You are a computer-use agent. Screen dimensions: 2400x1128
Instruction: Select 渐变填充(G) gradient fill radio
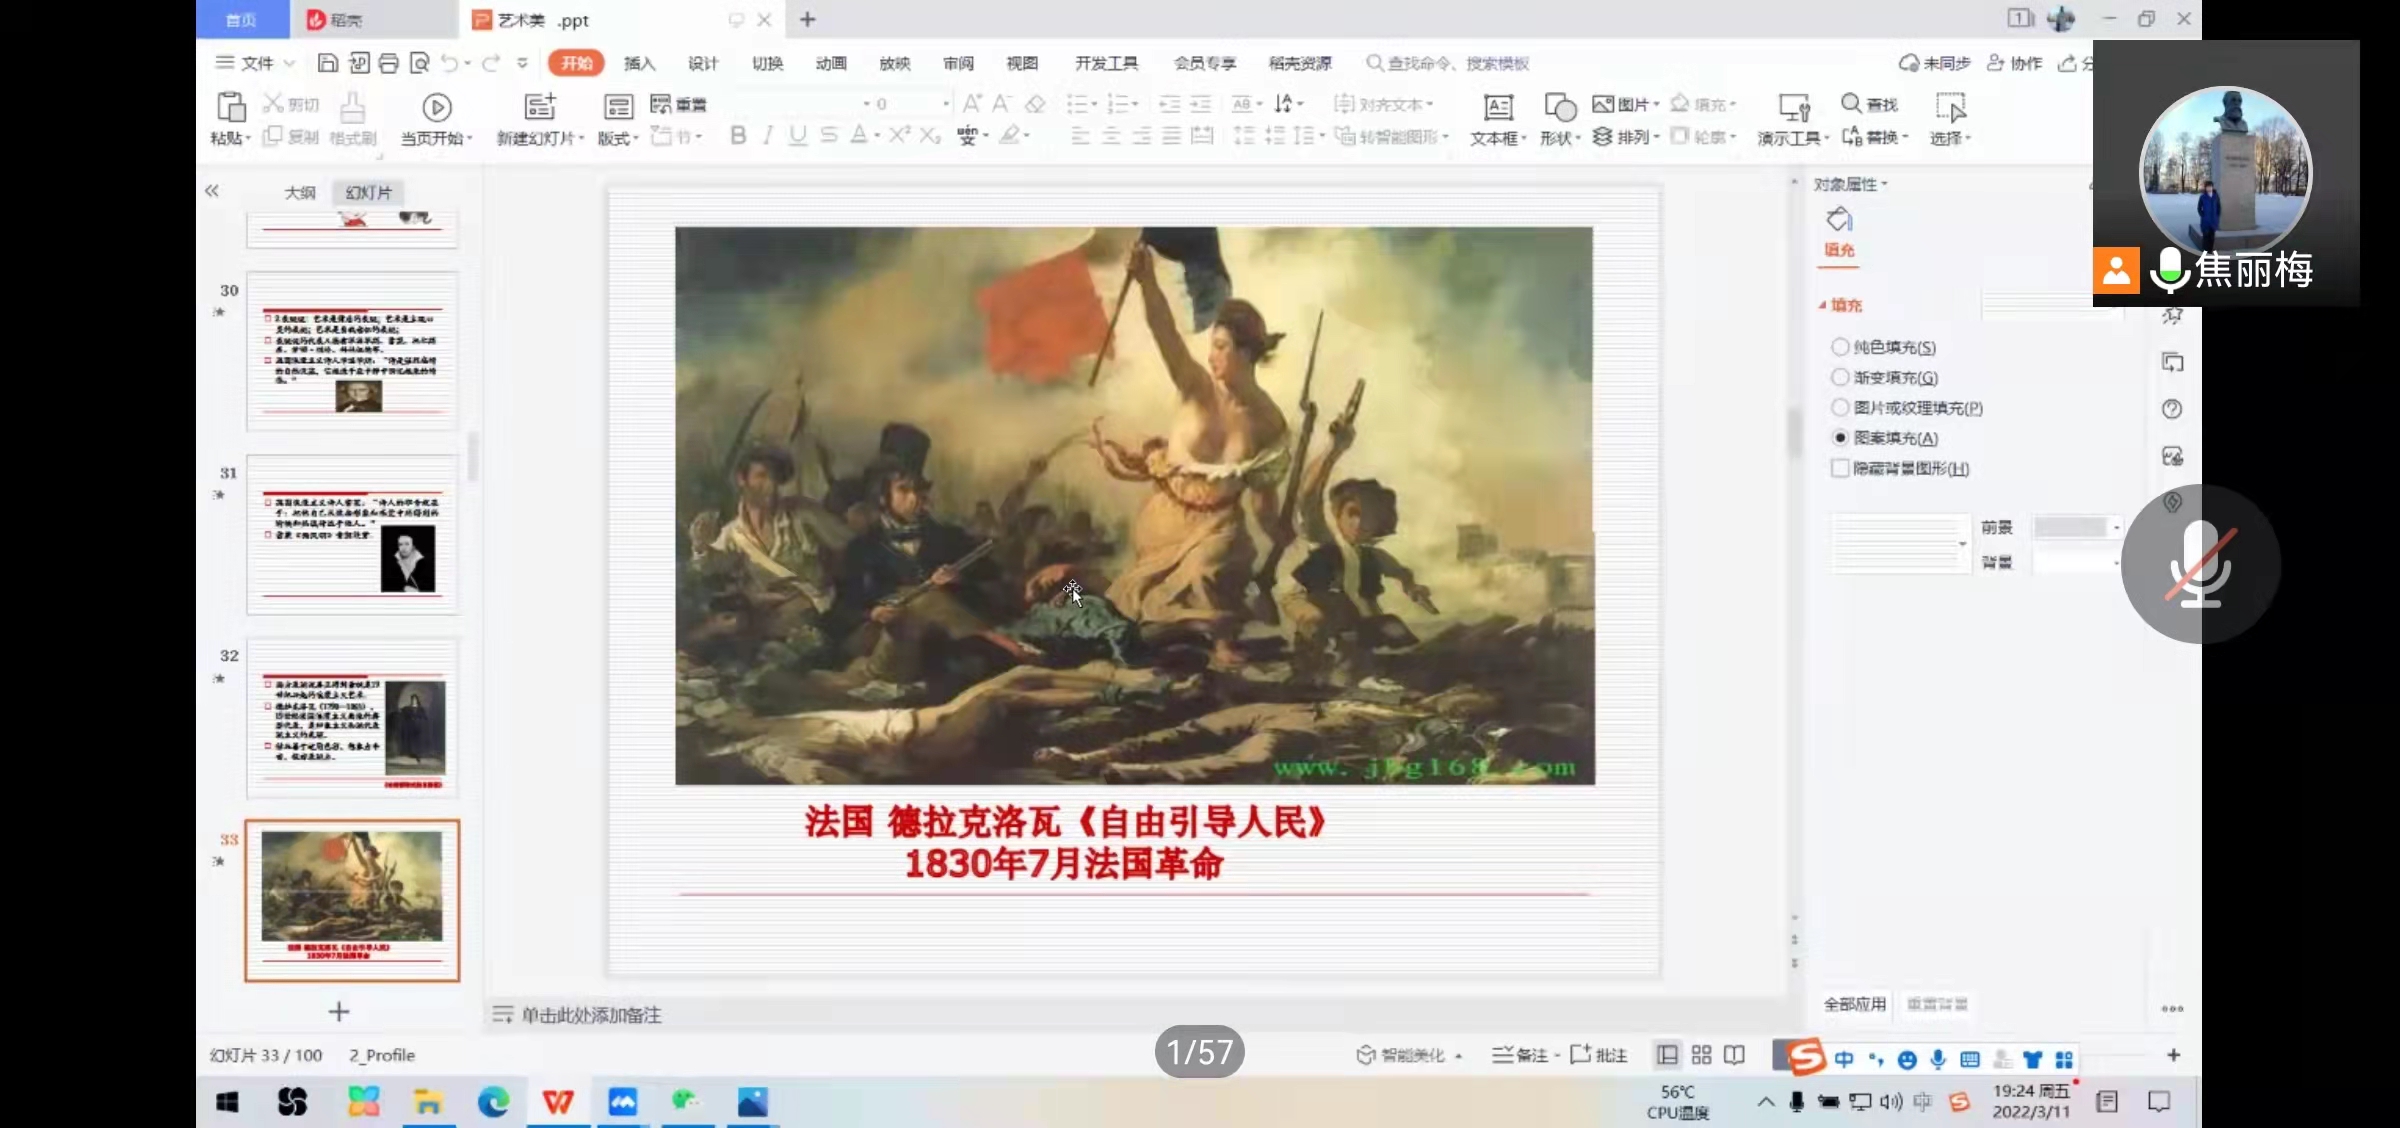coord(1839,377)
